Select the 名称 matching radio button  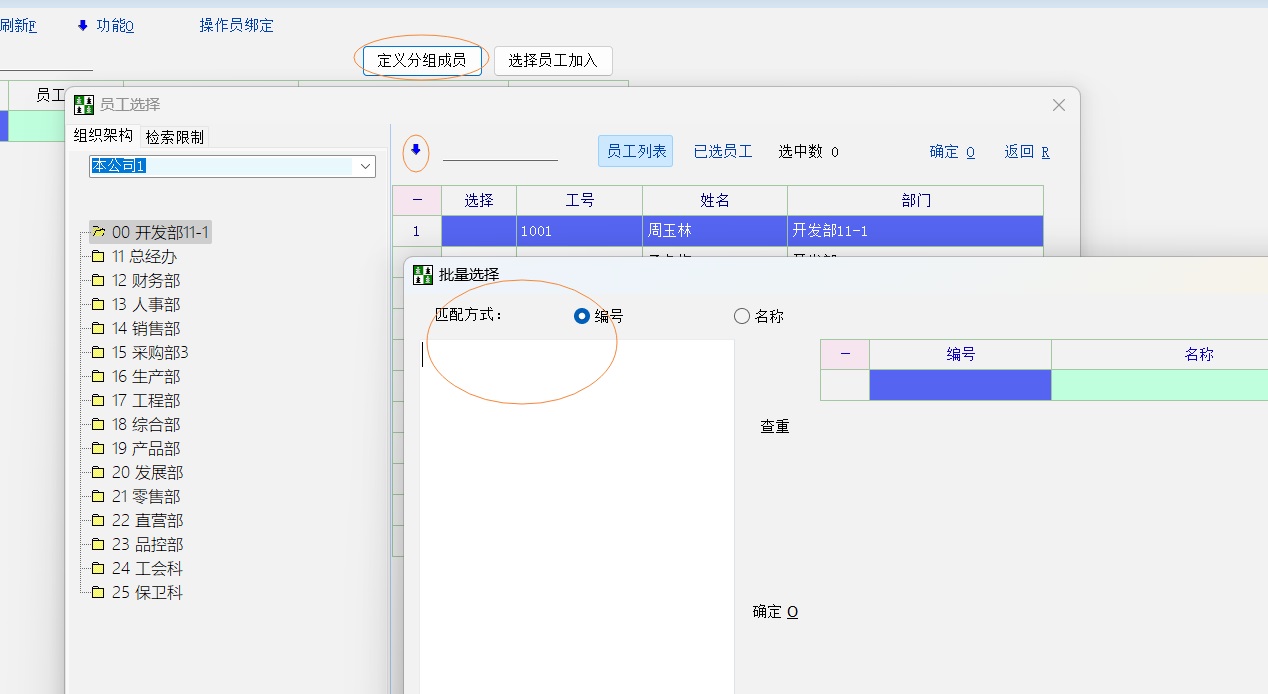[x=742, y=316]
